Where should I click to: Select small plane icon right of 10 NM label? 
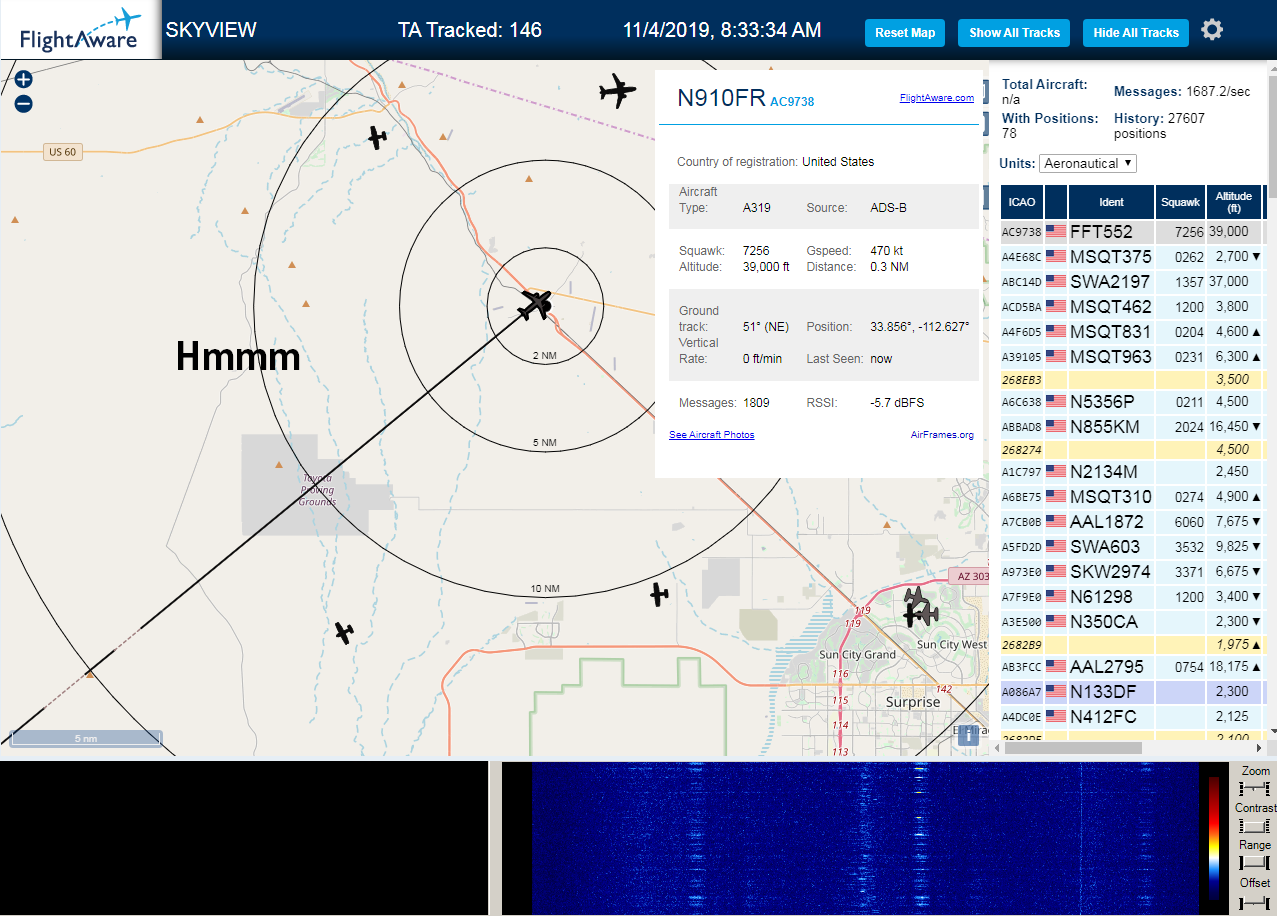[658, 594]
